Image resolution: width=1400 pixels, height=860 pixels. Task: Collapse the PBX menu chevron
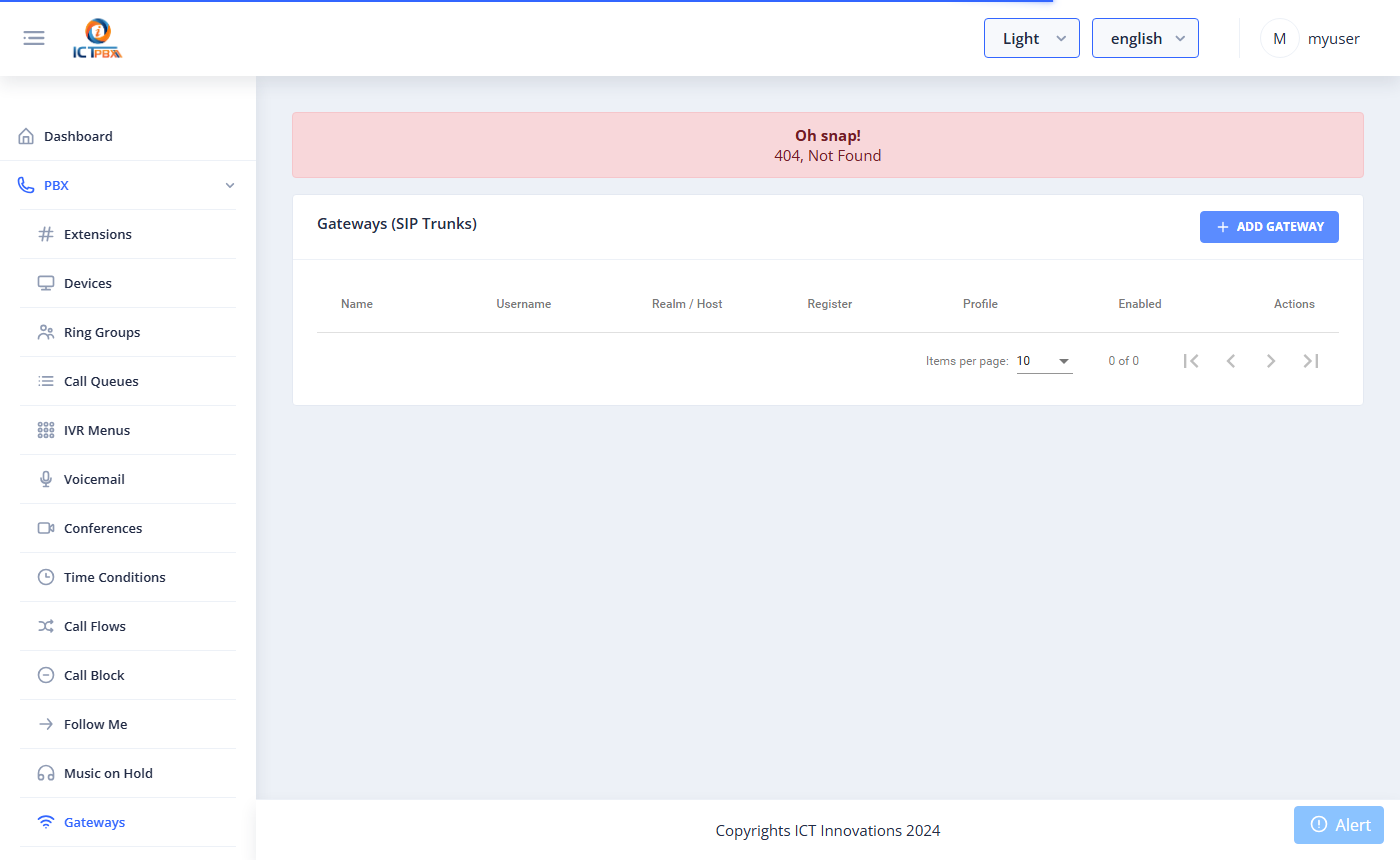(x=230, y=185)
